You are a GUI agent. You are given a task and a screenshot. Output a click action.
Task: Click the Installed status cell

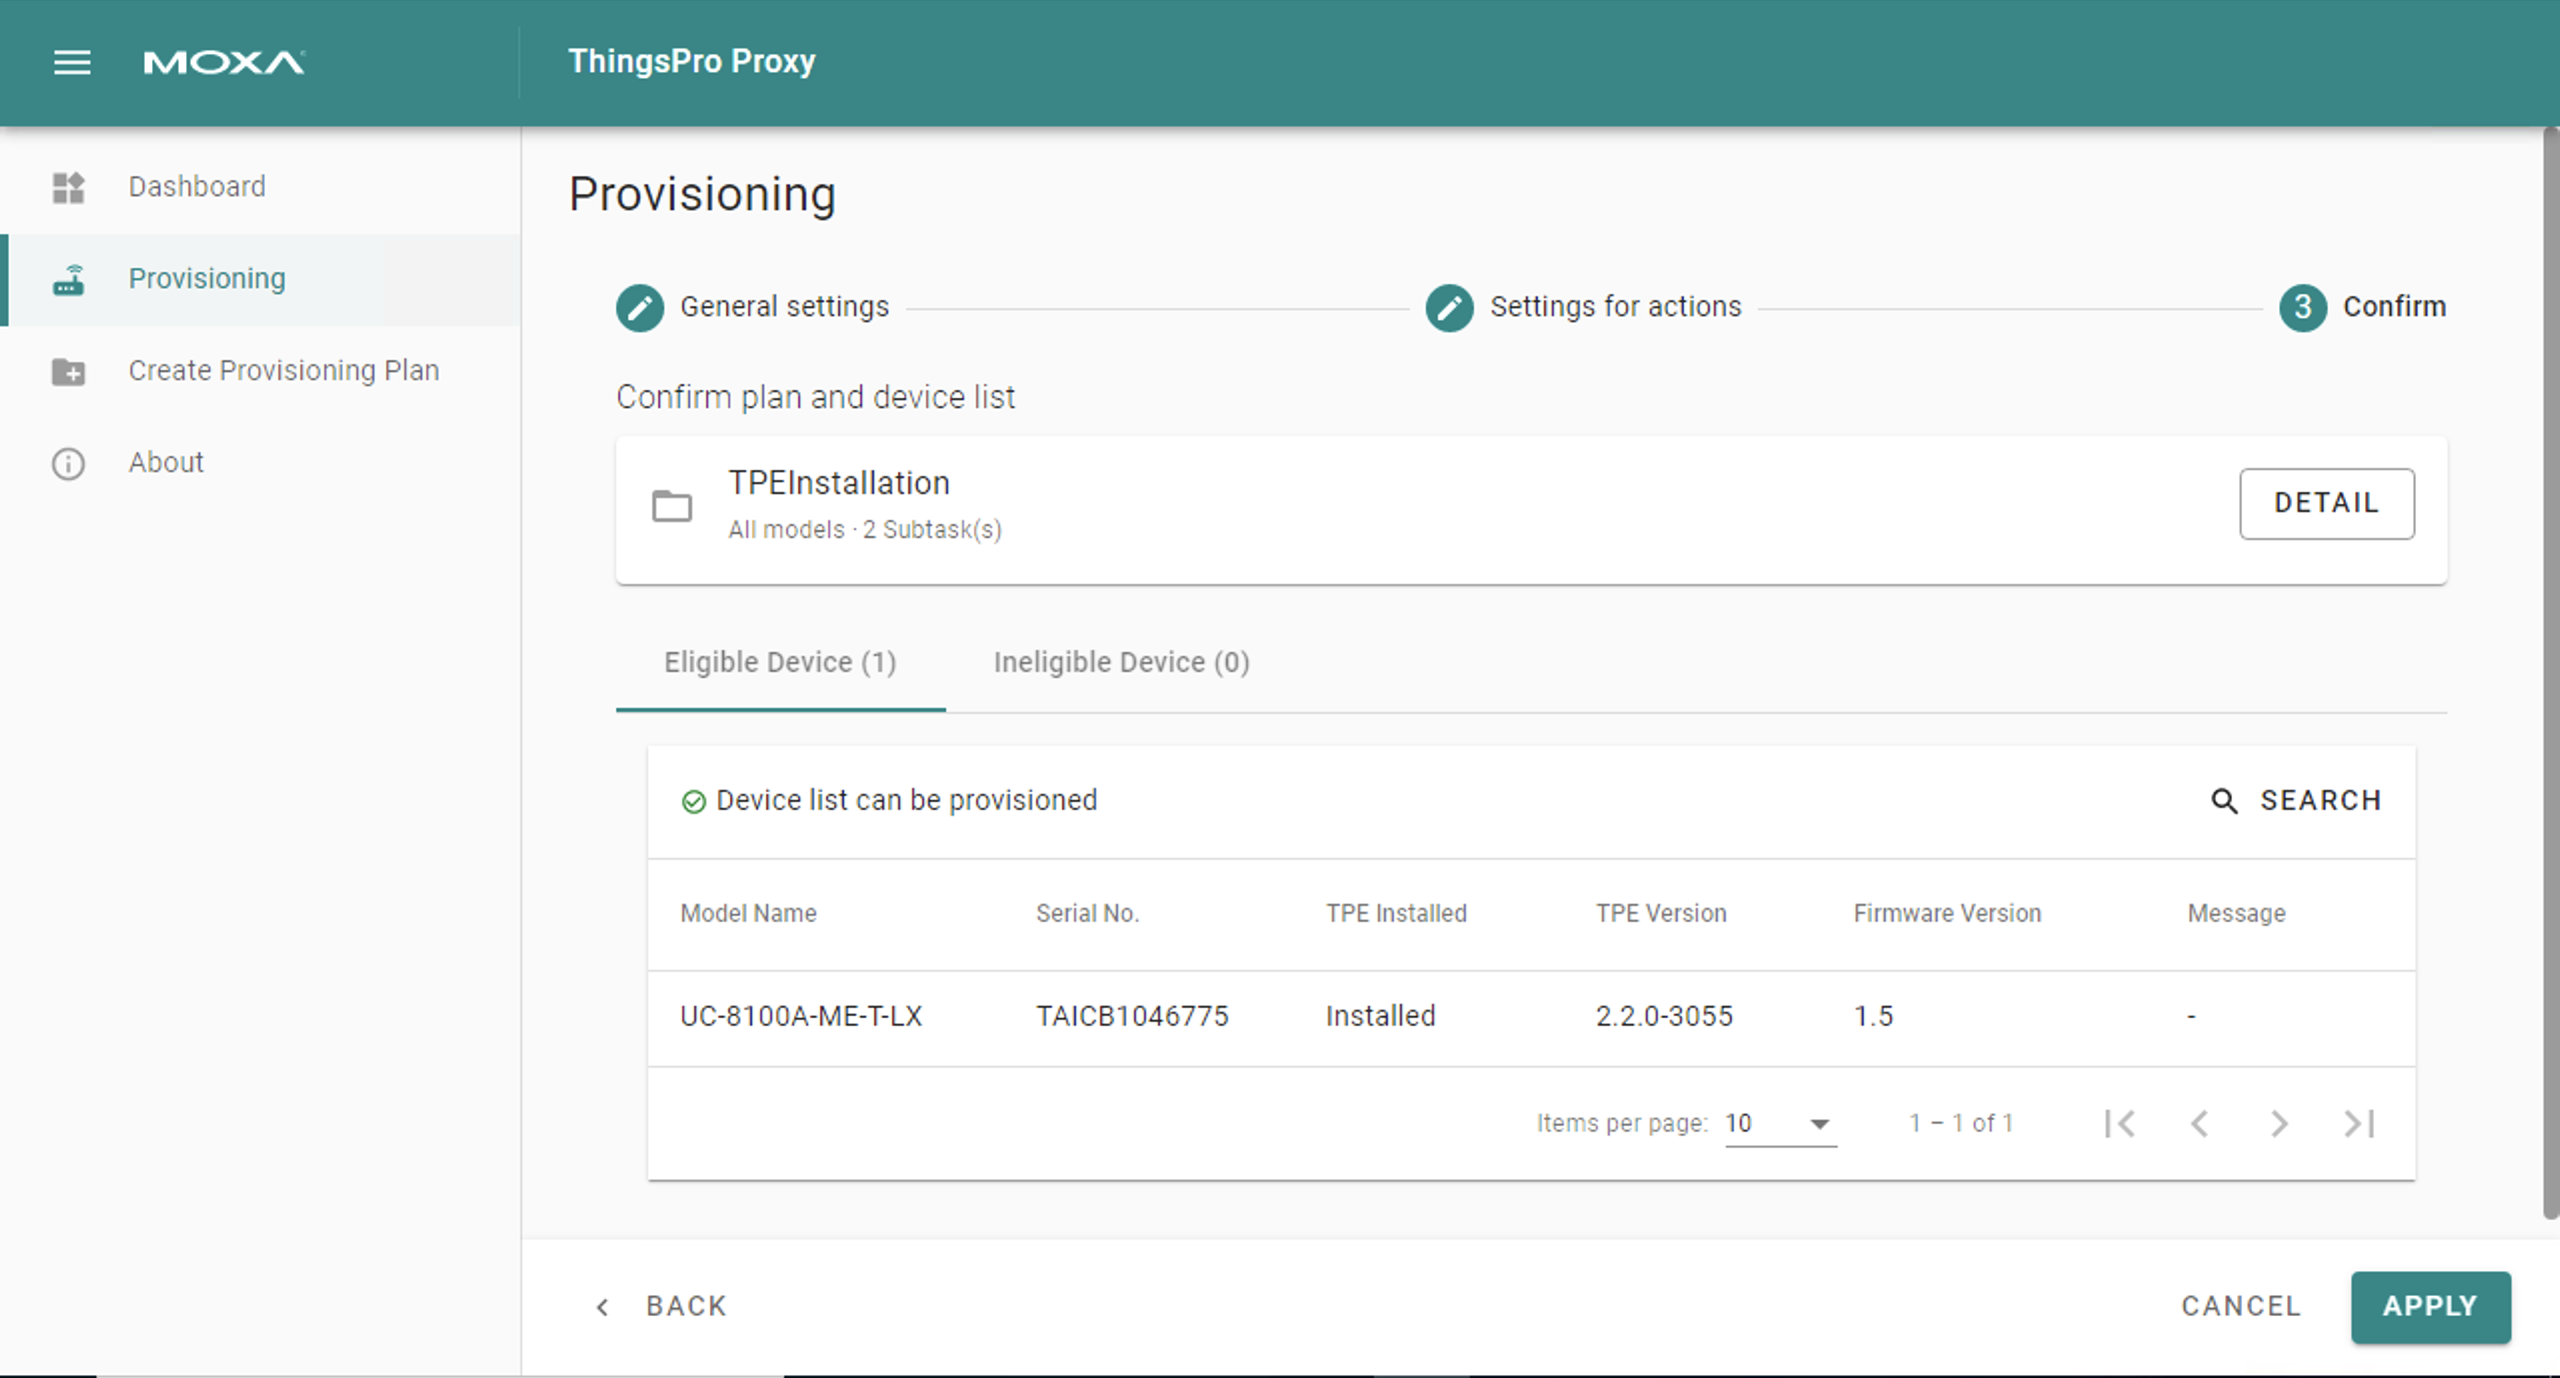tap(1381, 1017)
